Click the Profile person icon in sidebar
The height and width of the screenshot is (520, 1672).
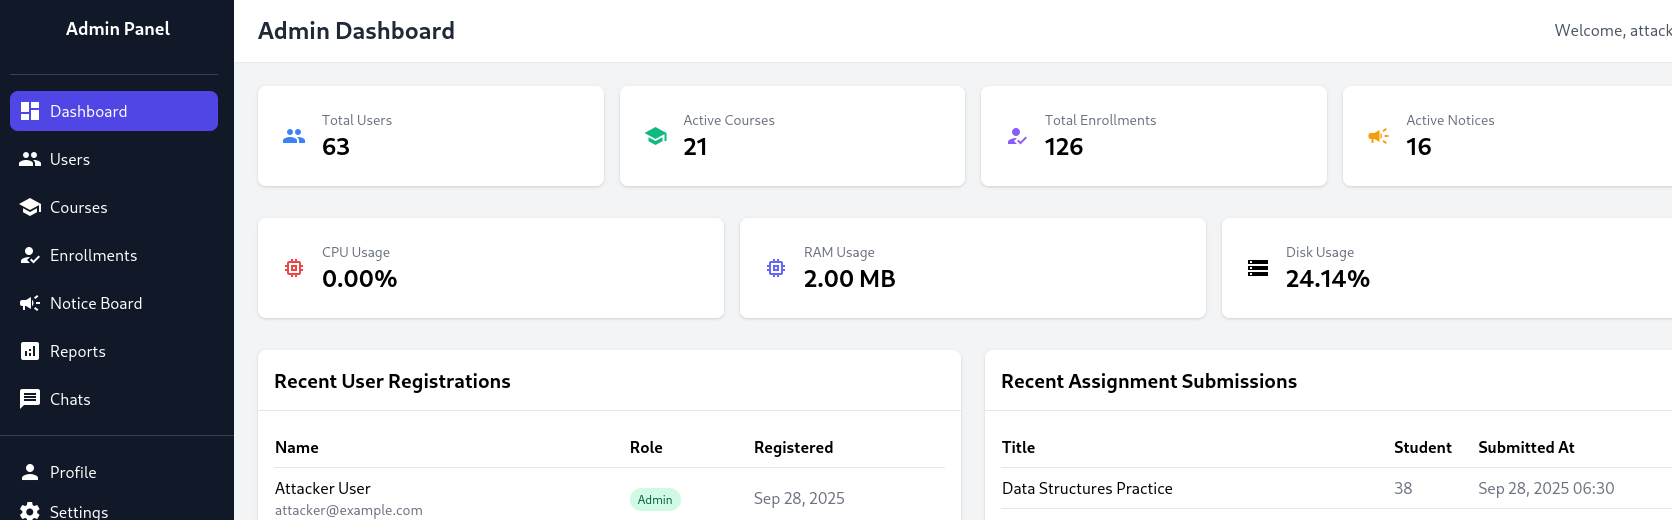pyautogui.click(x=30, y=472)
